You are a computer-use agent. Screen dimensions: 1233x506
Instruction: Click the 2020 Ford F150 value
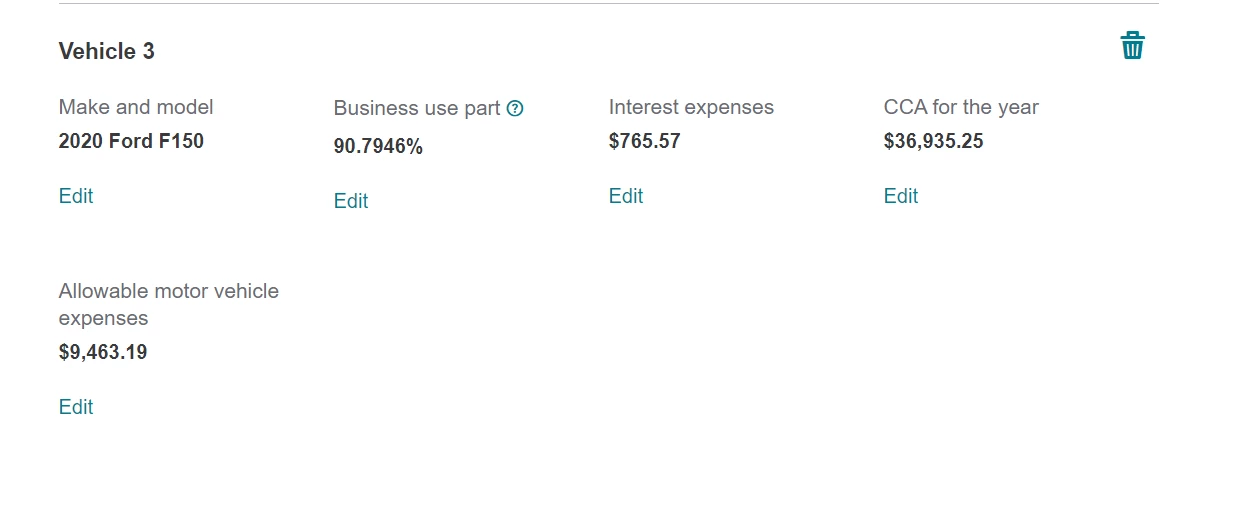coord(131,141)
